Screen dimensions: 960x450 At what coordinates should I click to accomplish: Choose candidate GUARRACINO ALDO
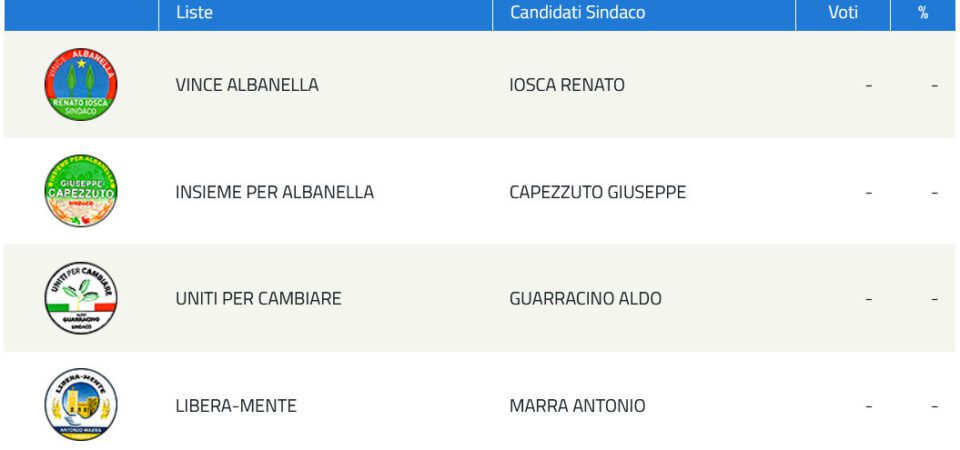coord(585,299)
